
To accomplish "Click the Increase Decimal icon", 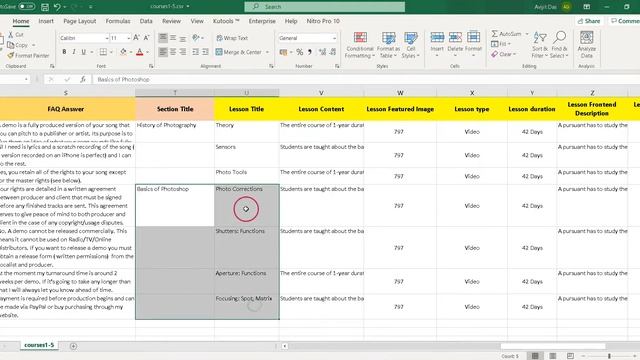I will click(x=322, y=52).
